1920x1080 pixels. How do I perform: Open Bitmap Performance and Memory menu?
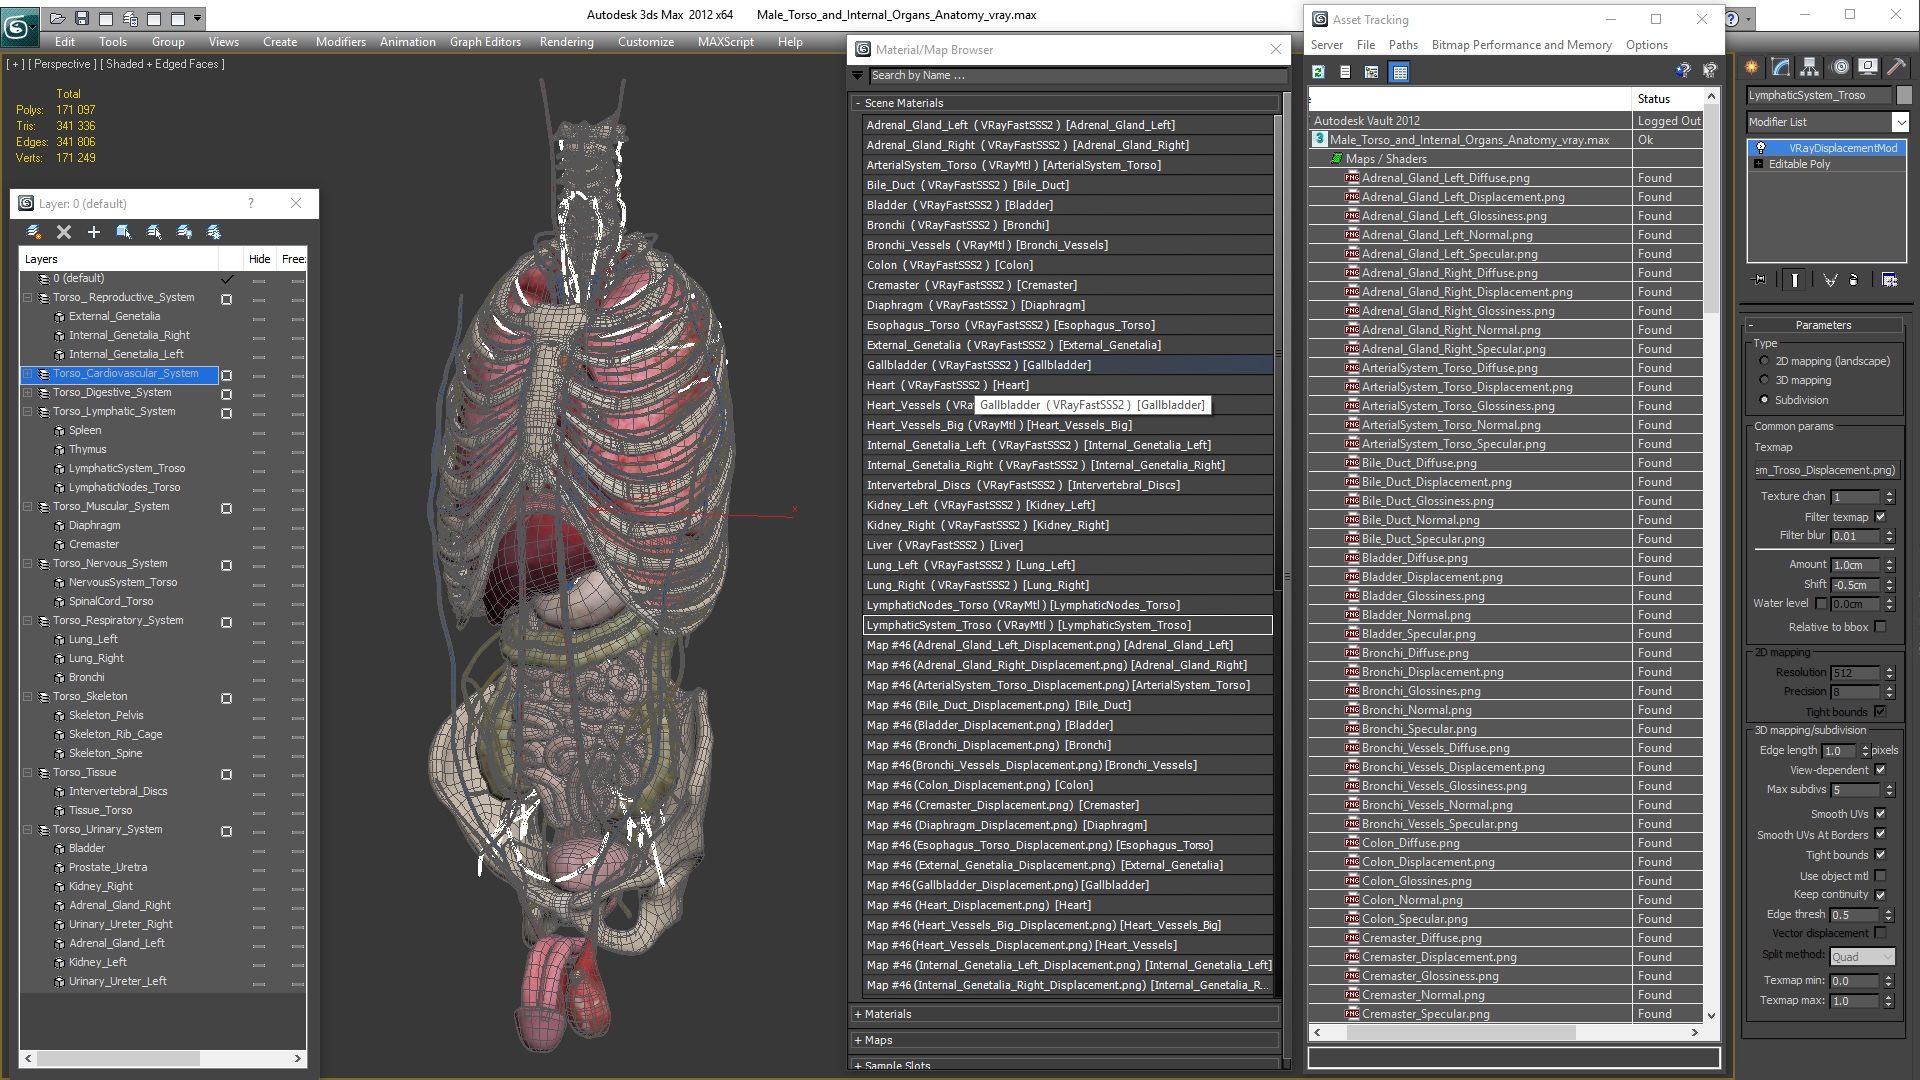(1521, 45)
